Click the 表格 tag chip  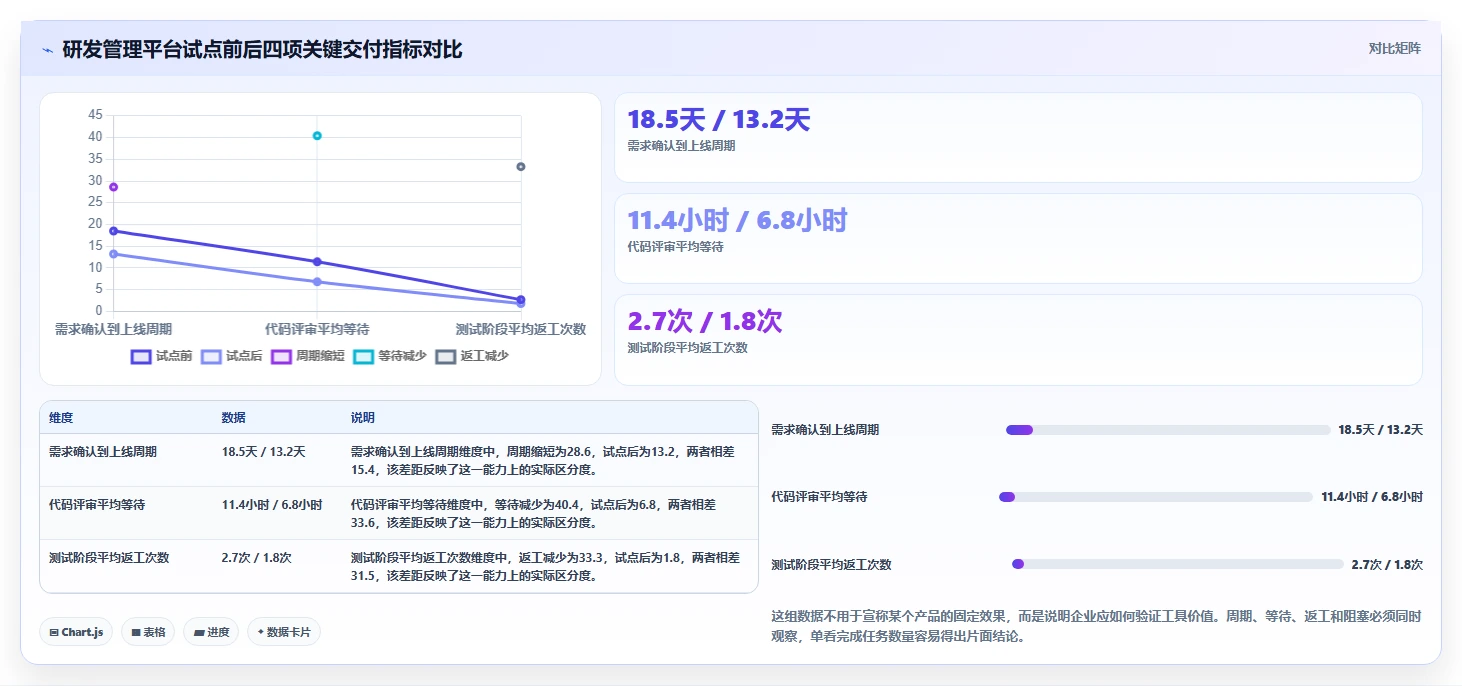coord(148,632)
